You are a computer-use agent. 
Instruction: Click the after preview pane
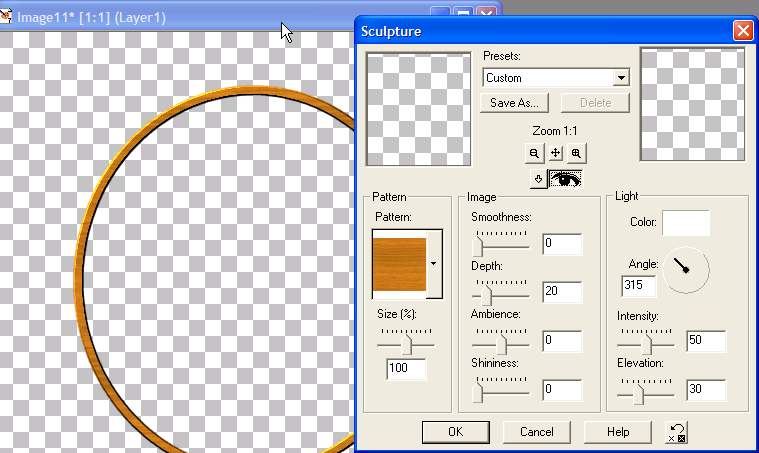coord(693,104)
